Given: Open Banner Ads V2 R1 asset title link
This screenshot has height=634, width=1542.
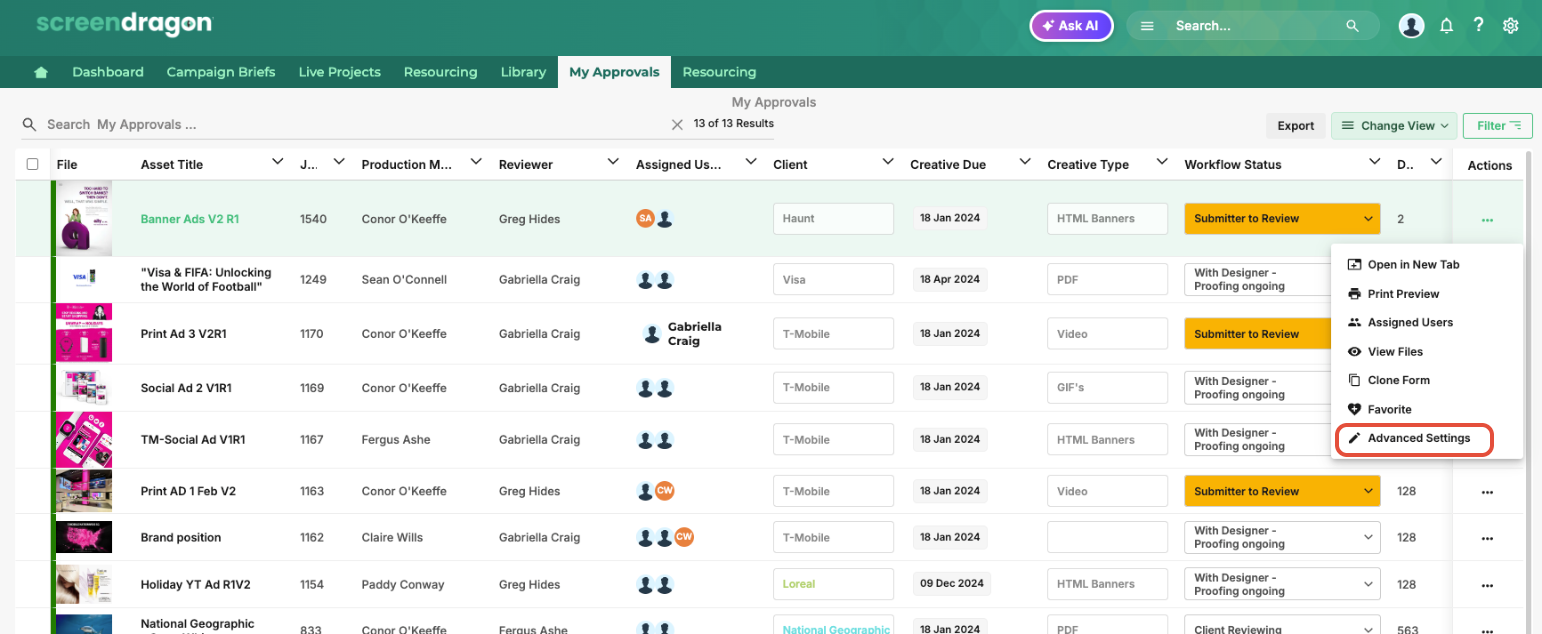Looking at the screenshot, I should tap(189, 219).
